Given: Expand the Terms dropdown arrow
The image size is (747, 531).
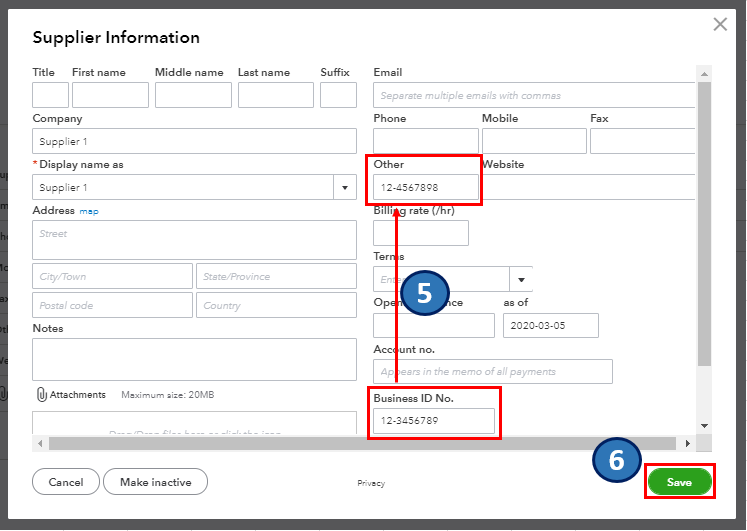Looking at the screenshot, I should 521,280.
